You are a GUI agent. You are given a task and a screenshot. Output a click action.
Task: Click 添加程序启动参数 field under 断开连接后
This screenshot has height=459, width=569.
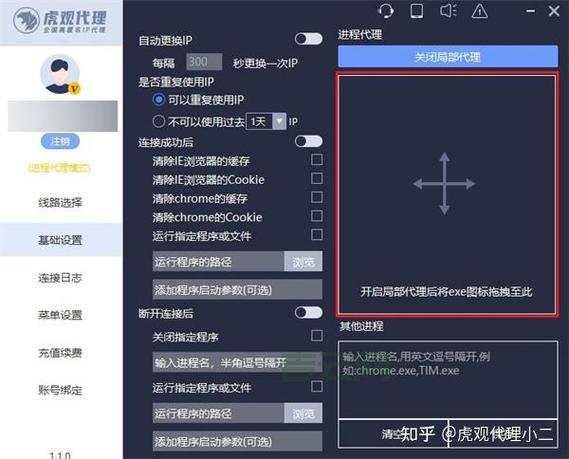(237, 441)
